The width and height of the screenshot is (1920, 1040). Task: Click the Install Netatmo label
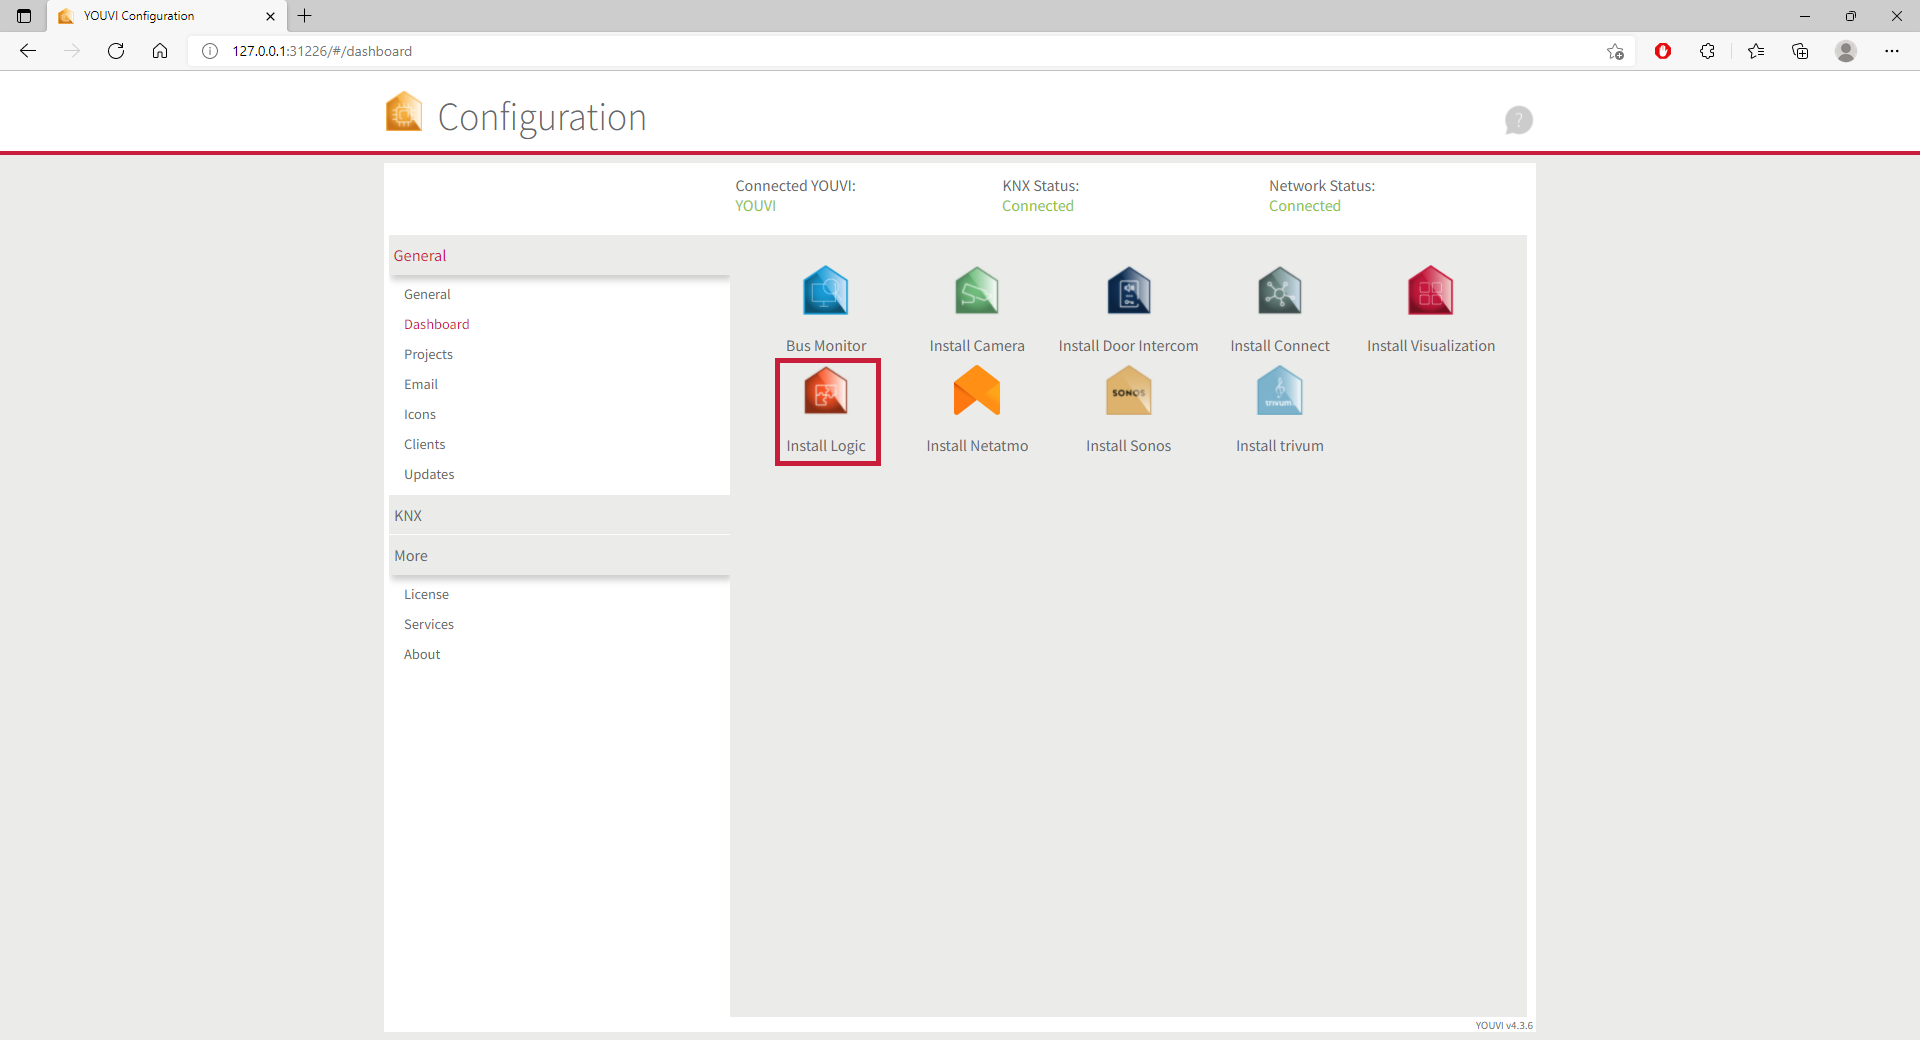click(977, 446)
